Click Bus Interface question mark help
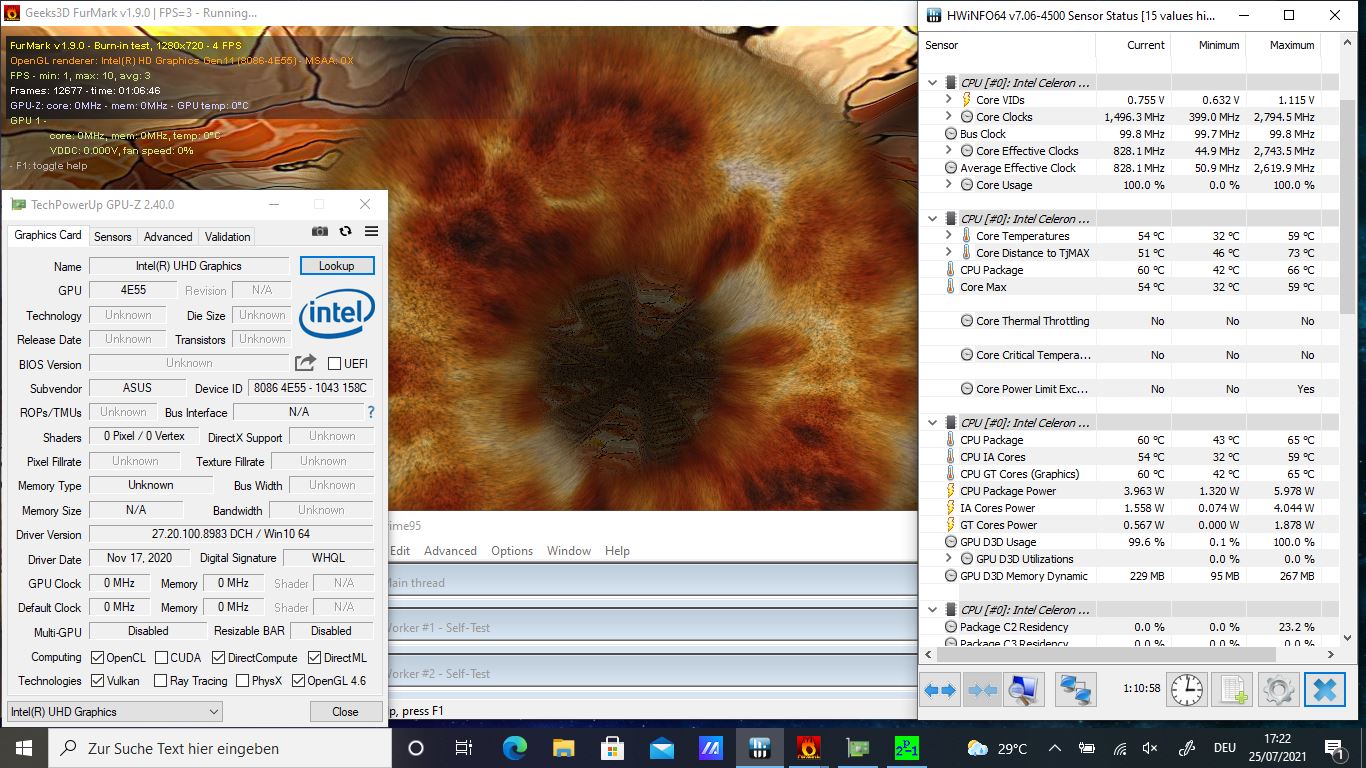Screen dimensions: 1366x768 [x=371, y=412]
